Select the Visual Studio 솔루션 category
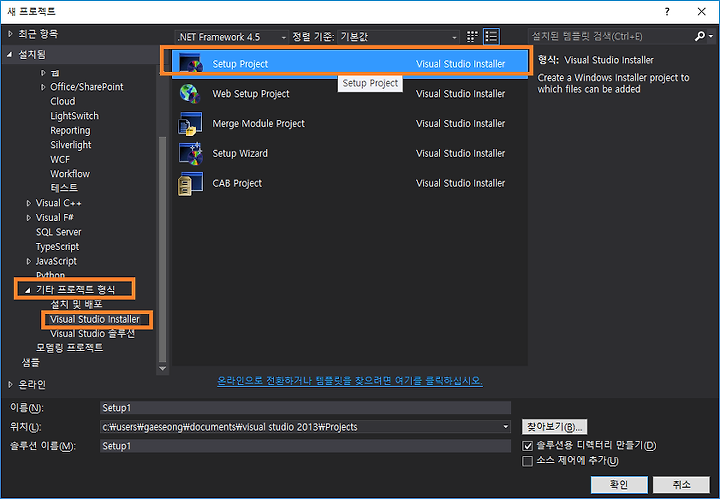Image resolution: width=720 pixels, height=499 pixels. [92, 334]
